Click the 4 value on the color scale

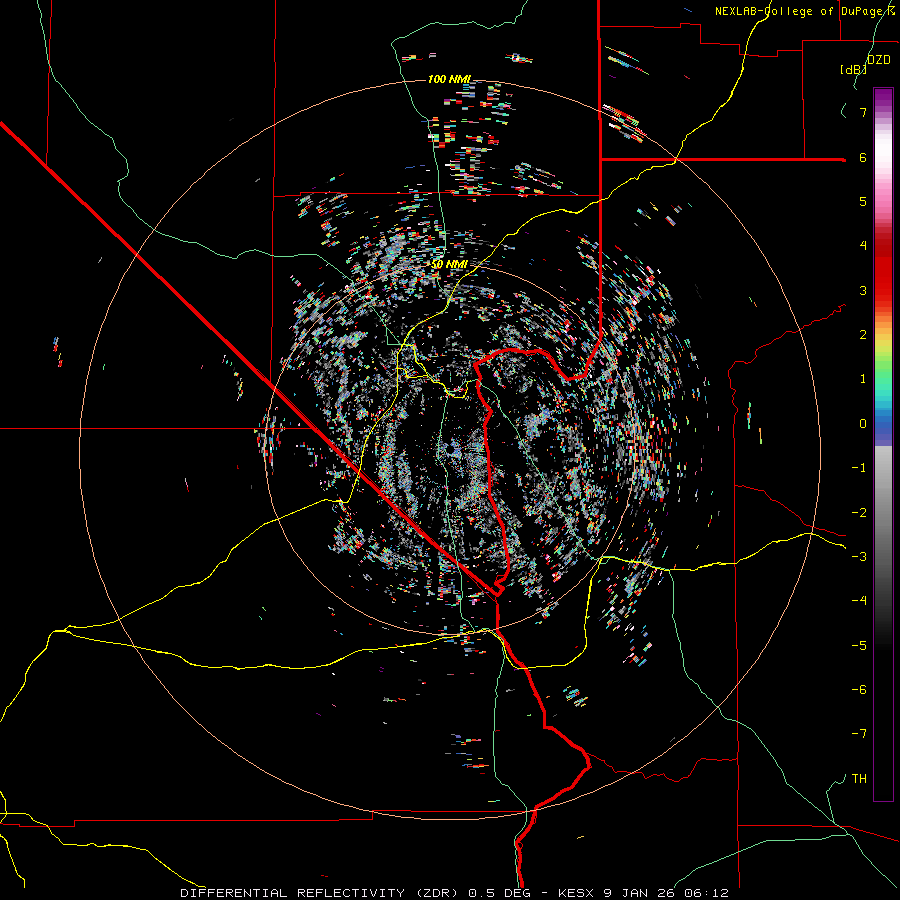863,246
